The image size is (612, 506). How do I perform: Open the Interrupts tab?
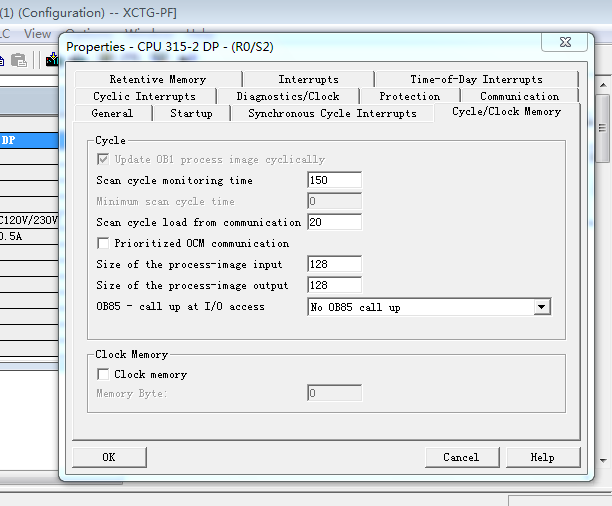click(308, 79)
